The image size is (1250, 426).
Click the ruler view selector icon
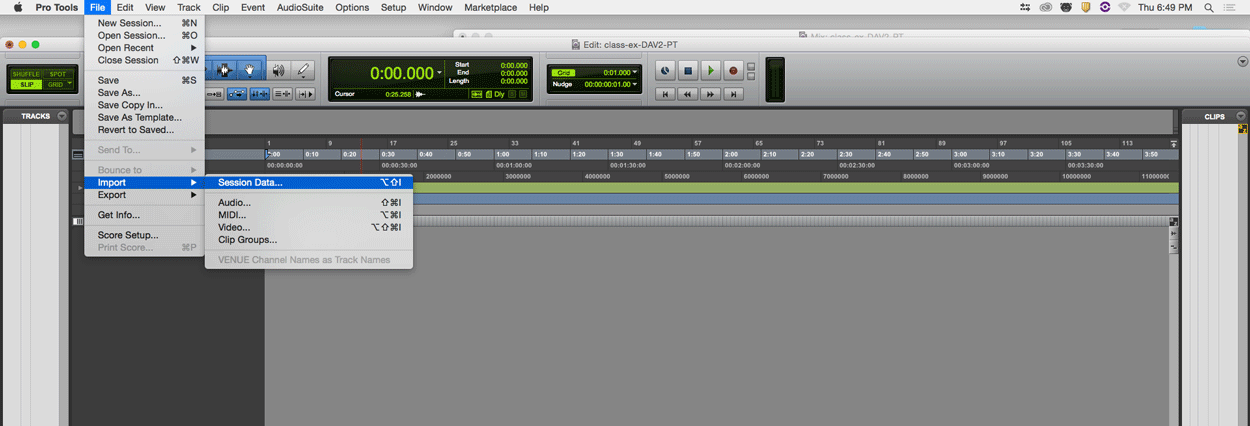coord(78,155)
